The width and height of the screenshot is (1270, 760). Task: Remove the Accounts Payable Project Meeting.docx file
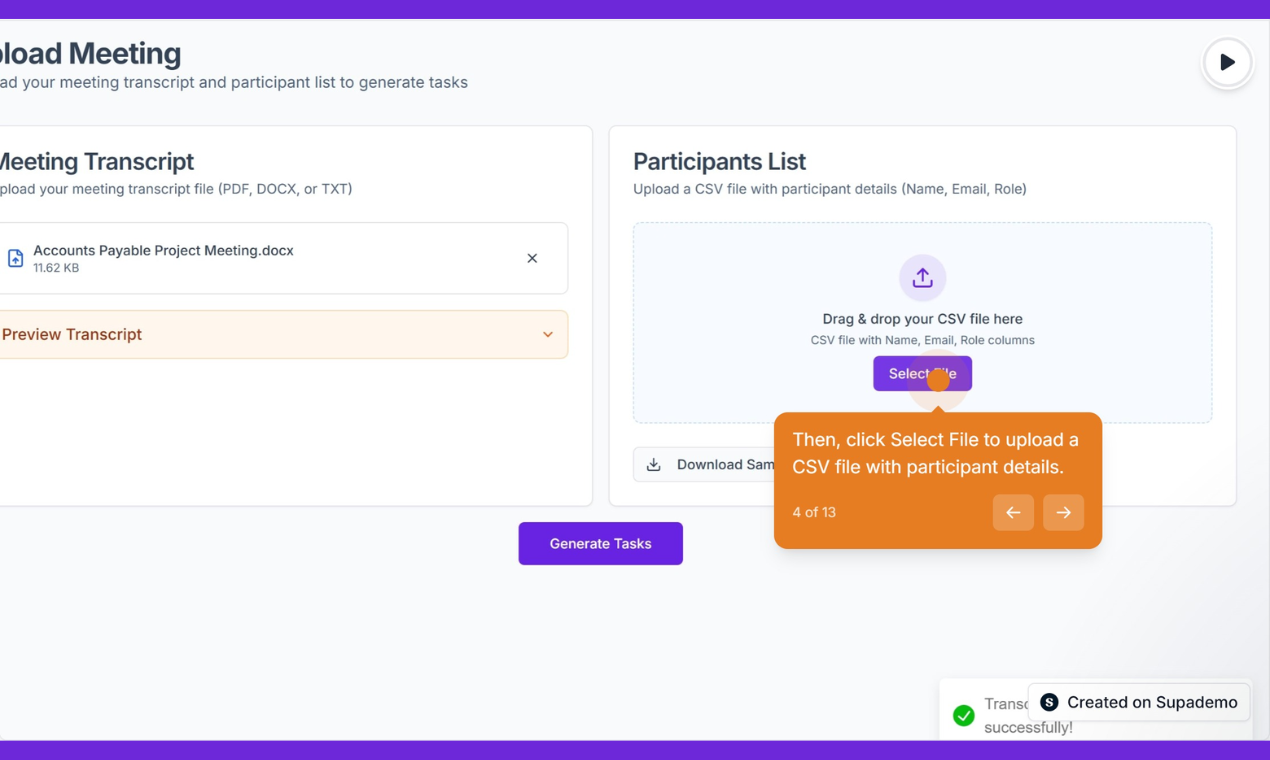click(532, 257)
